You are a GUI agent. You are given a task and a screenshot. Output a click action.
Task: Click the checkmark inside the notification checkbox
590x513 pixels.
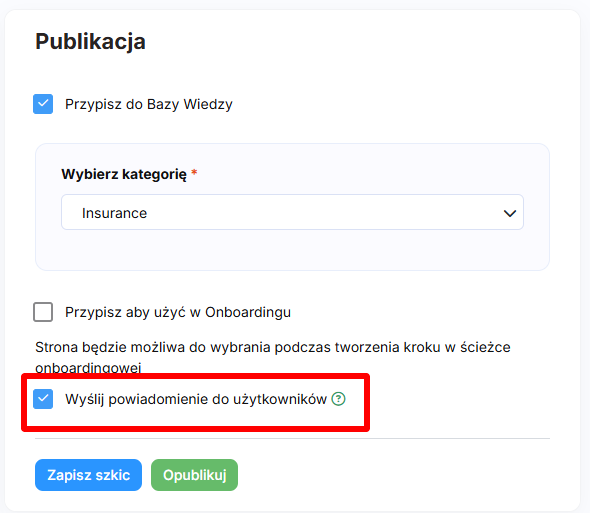pos(43,398)
